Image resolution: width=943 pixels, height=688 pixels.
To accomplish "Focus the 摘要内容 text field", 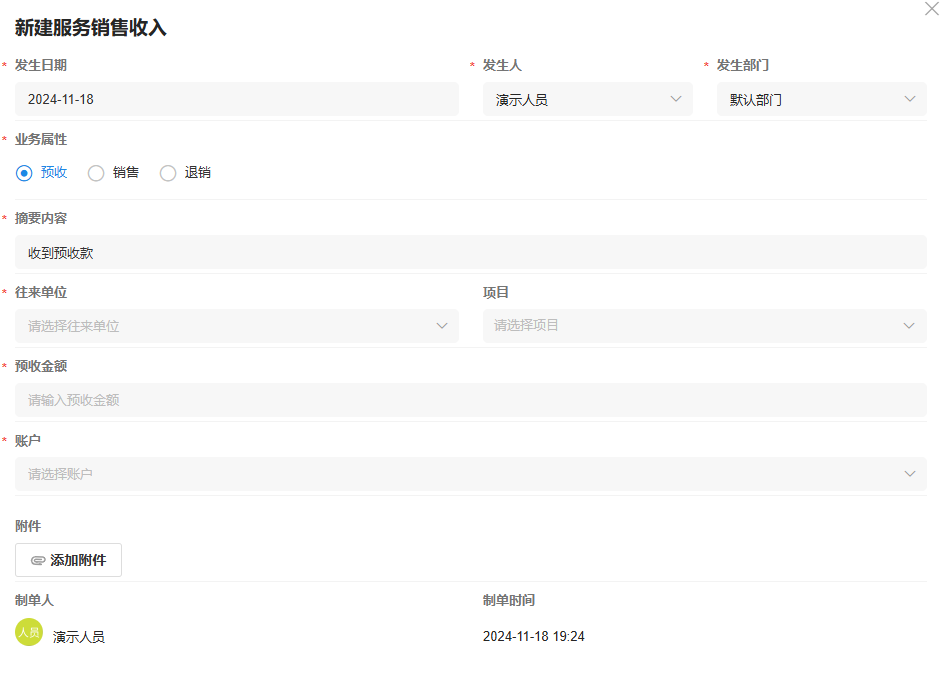I will coord(470,253).
